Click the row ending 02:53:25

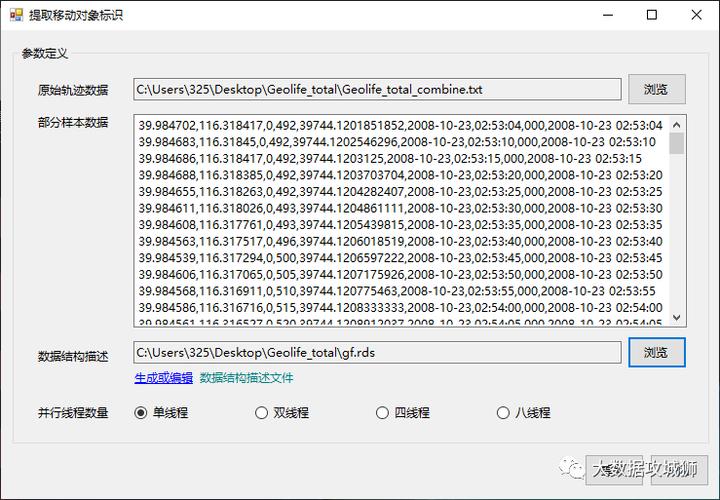coord(401,191)
